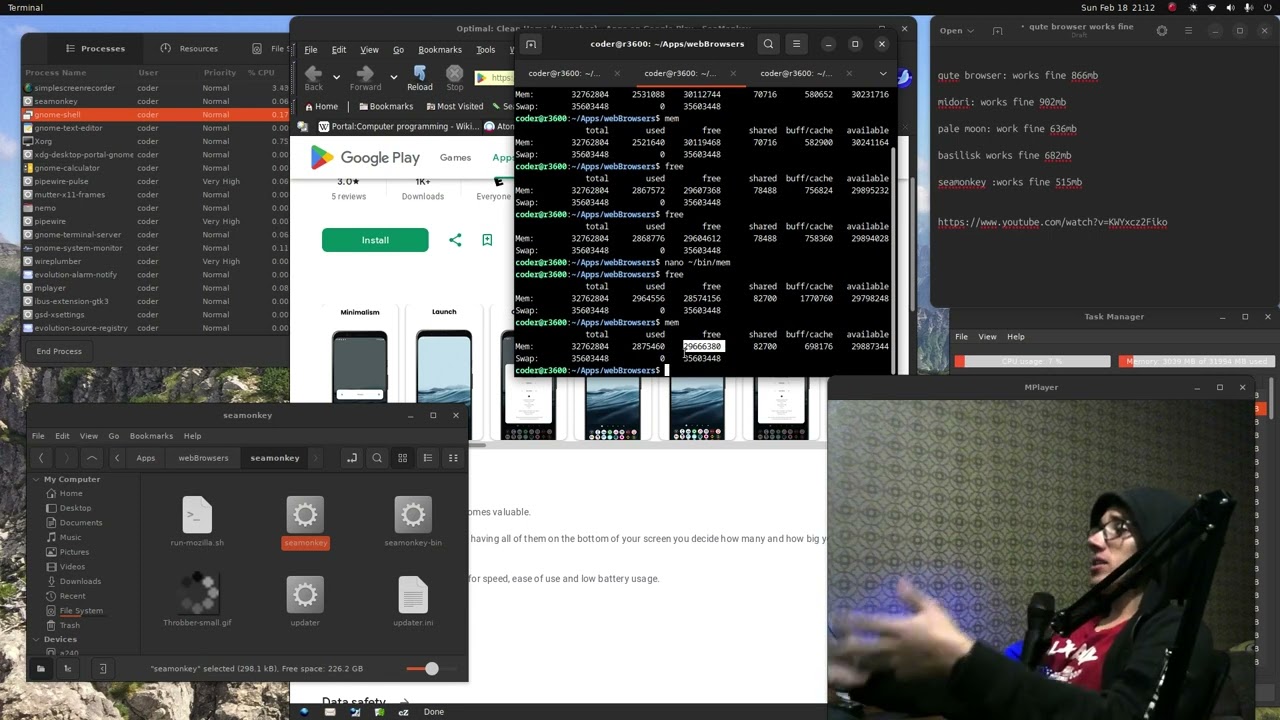Click share icon beside Install

[455, 240]
